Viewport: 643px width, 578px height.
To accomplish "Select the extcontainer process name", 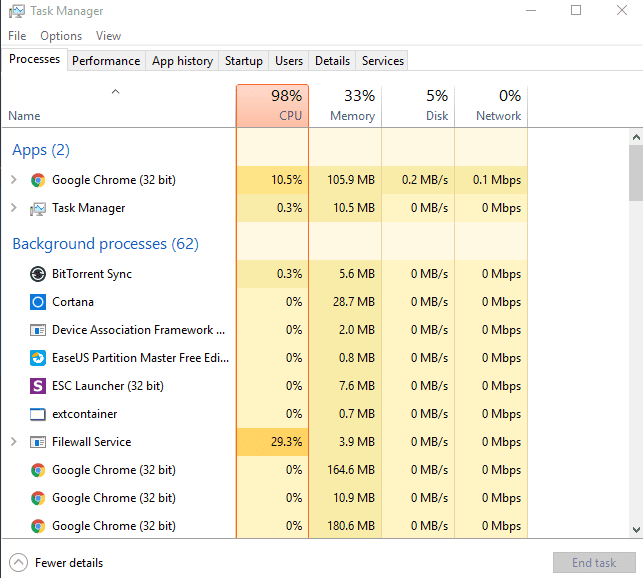I will 84,414.
